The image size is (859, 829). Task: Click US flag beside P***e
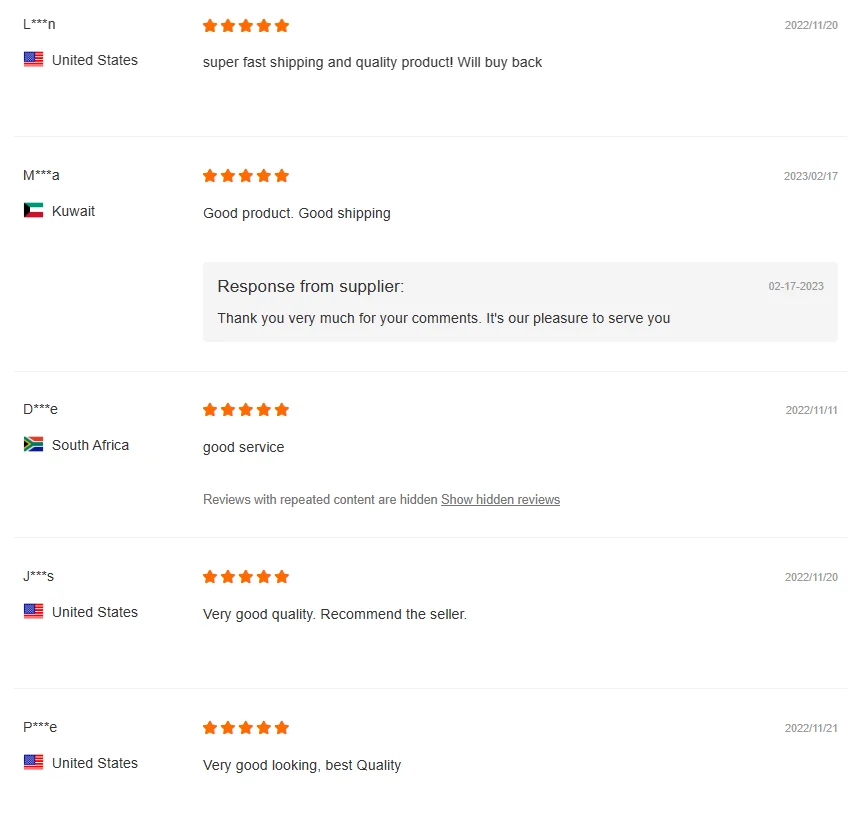pyautogui.click(x=33, y=763)
